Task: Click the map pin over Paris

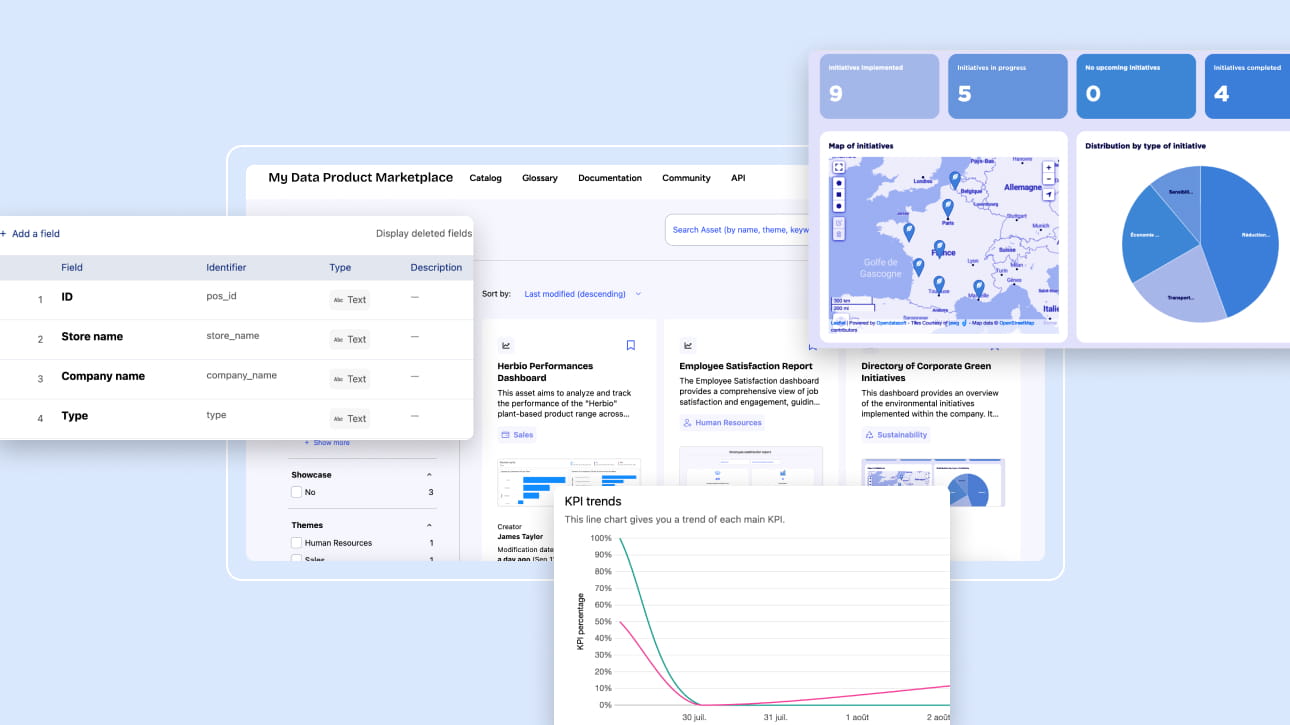Action: (947, 208)
